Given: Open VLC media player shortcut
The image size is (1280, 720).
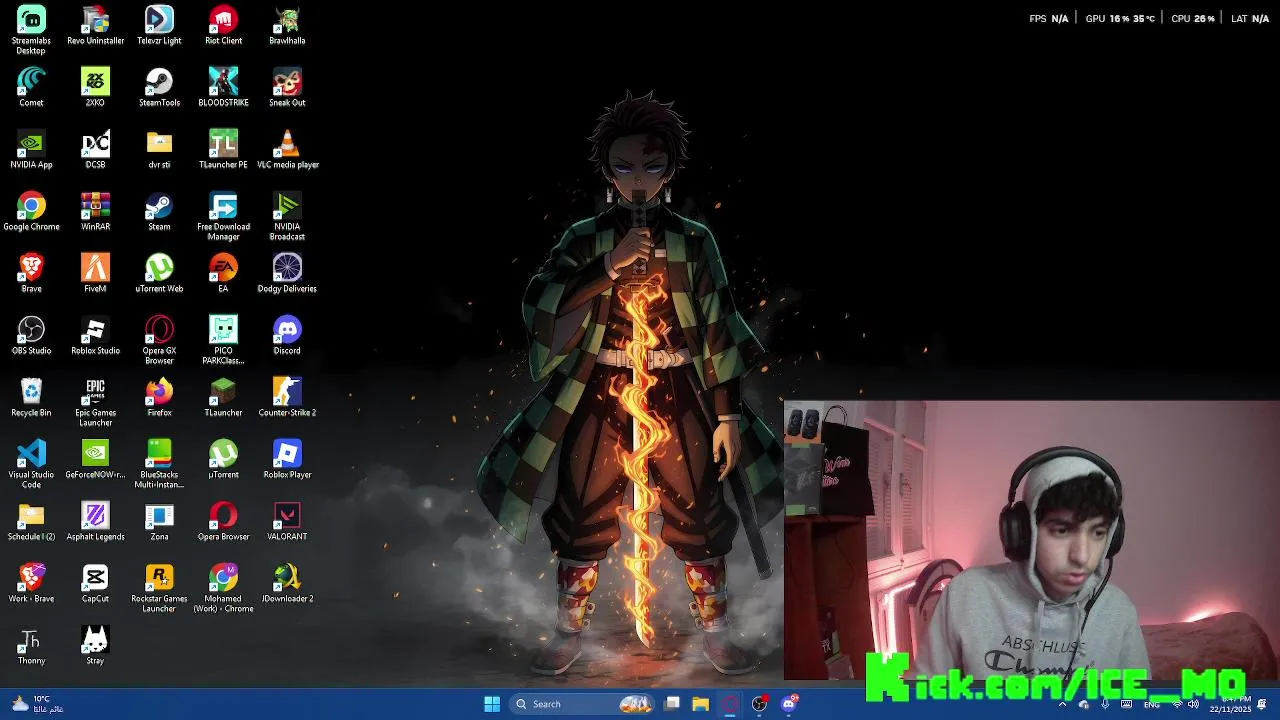Looking at the screenshot, I should click(x=287, y=150).
